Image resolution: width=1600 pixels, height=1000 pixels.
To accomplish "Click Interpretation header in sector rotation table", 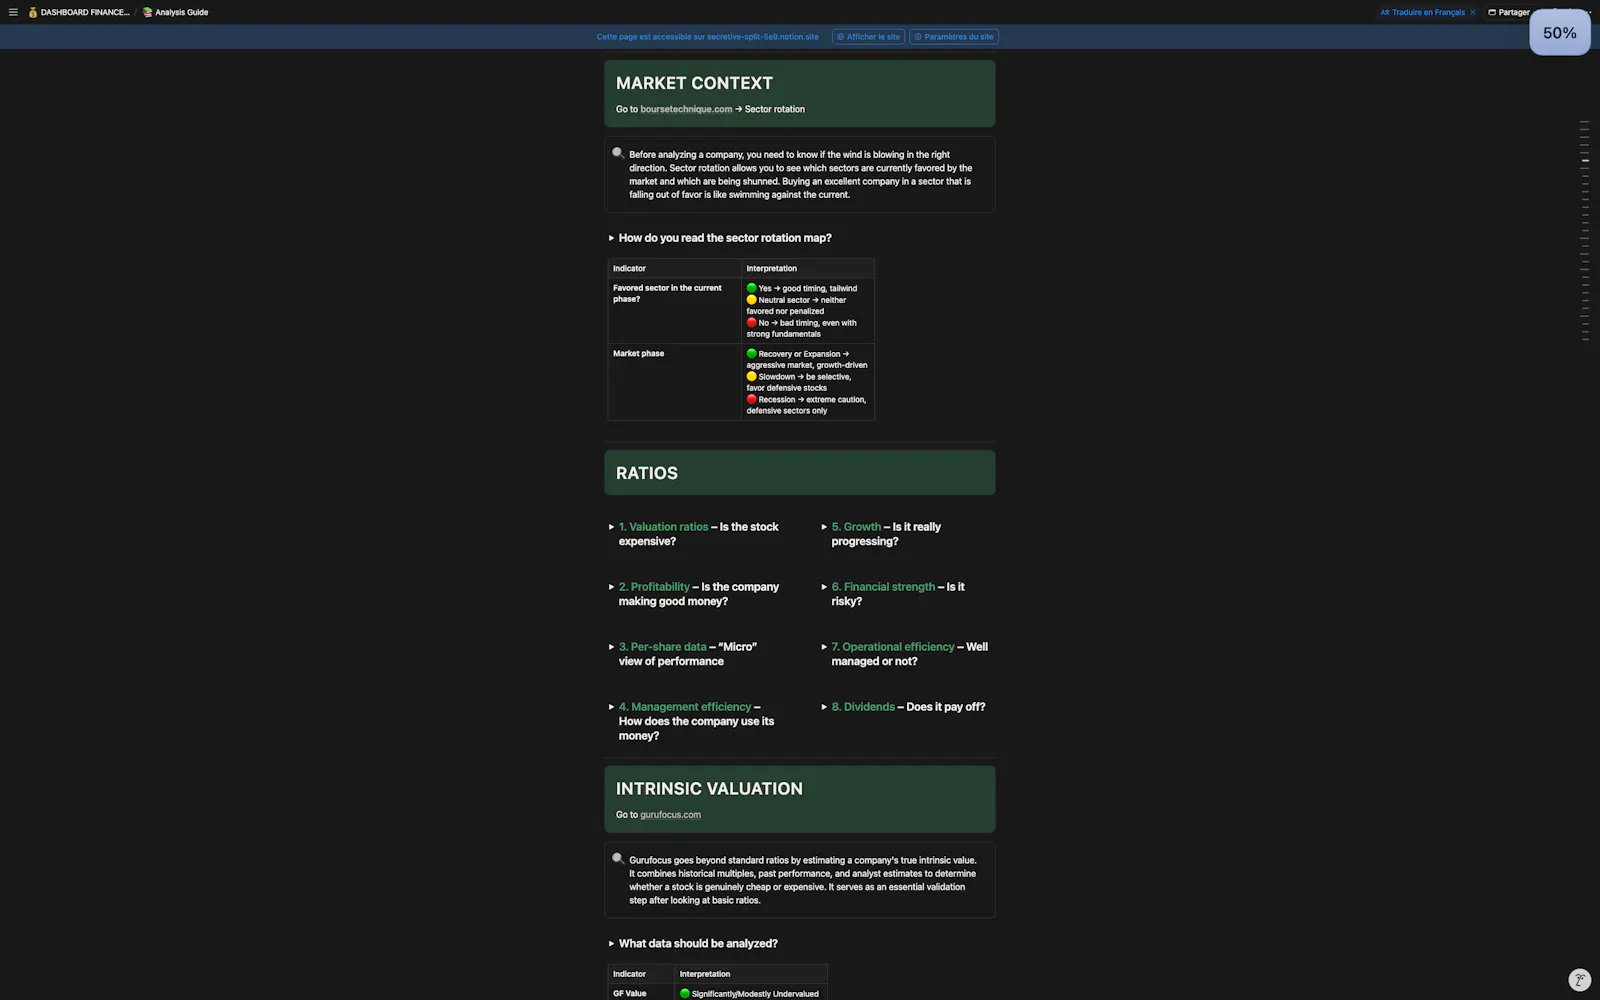I will (808, 268).
